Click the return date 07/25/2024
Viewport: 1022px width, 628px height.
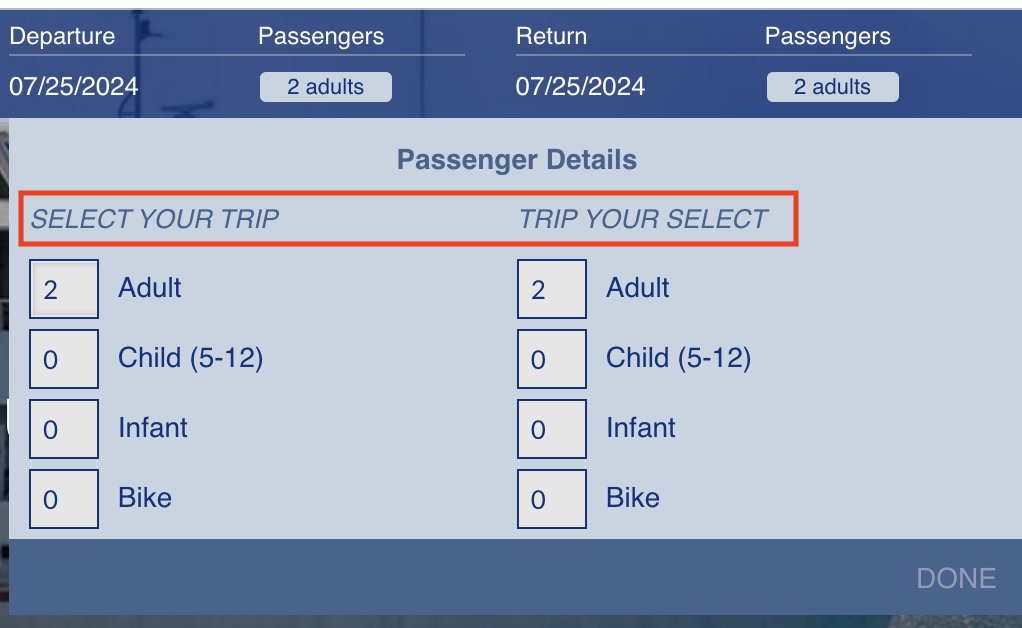(x=580, y=86)
